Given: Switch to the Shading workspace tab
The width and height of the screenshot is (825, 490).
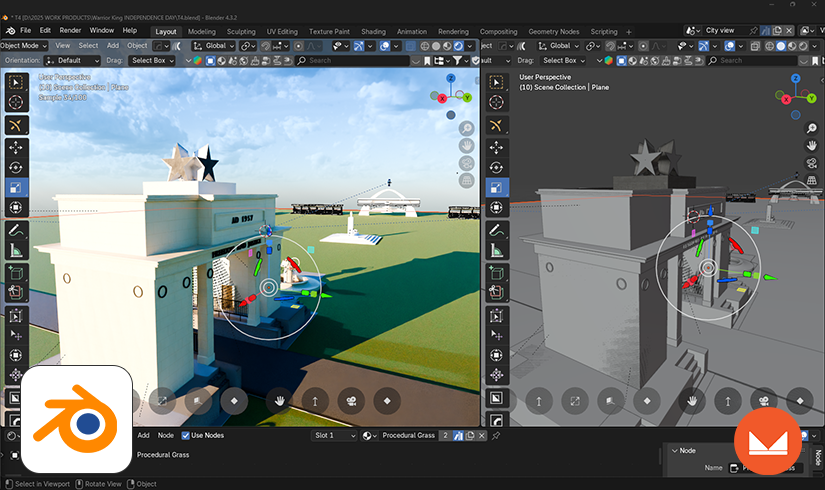Looking at the screenshot, I should click(373, 31).
